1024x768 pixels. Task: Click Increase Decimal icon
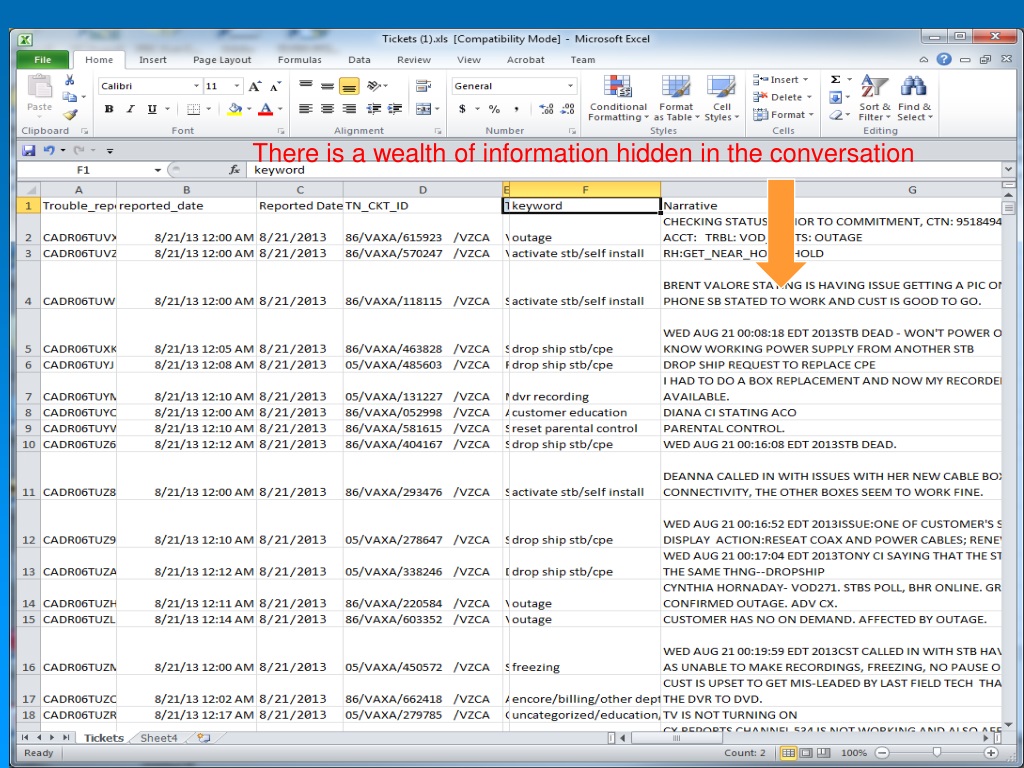click(x=547, y=109)
